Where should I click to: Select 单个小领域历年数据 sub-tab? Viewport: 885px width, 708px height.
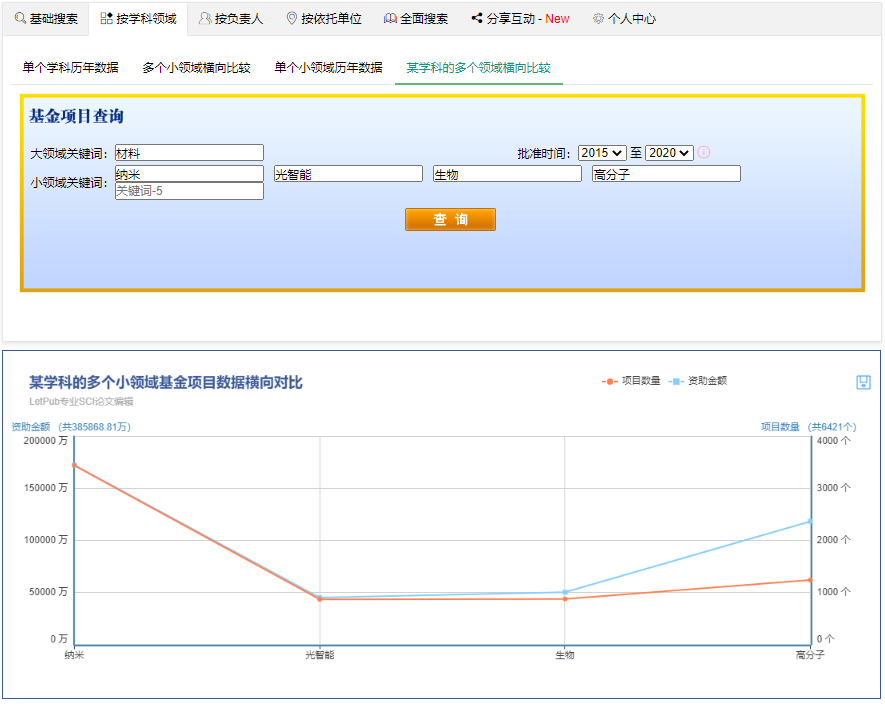pyautogui.click(x=328, y=68)
